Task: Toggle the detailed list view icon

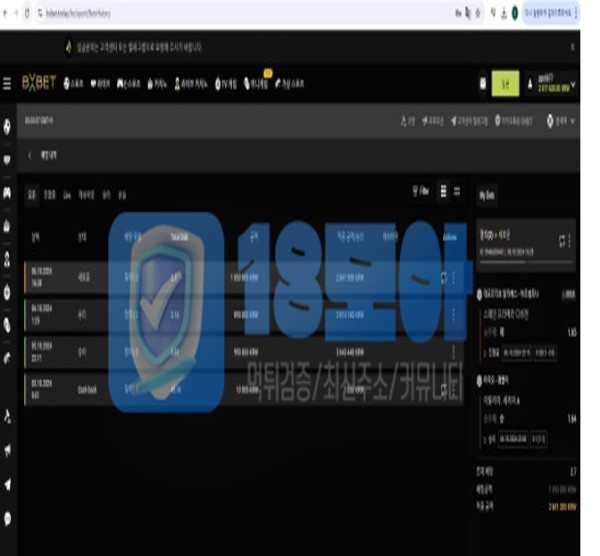Action: point(443,191)
